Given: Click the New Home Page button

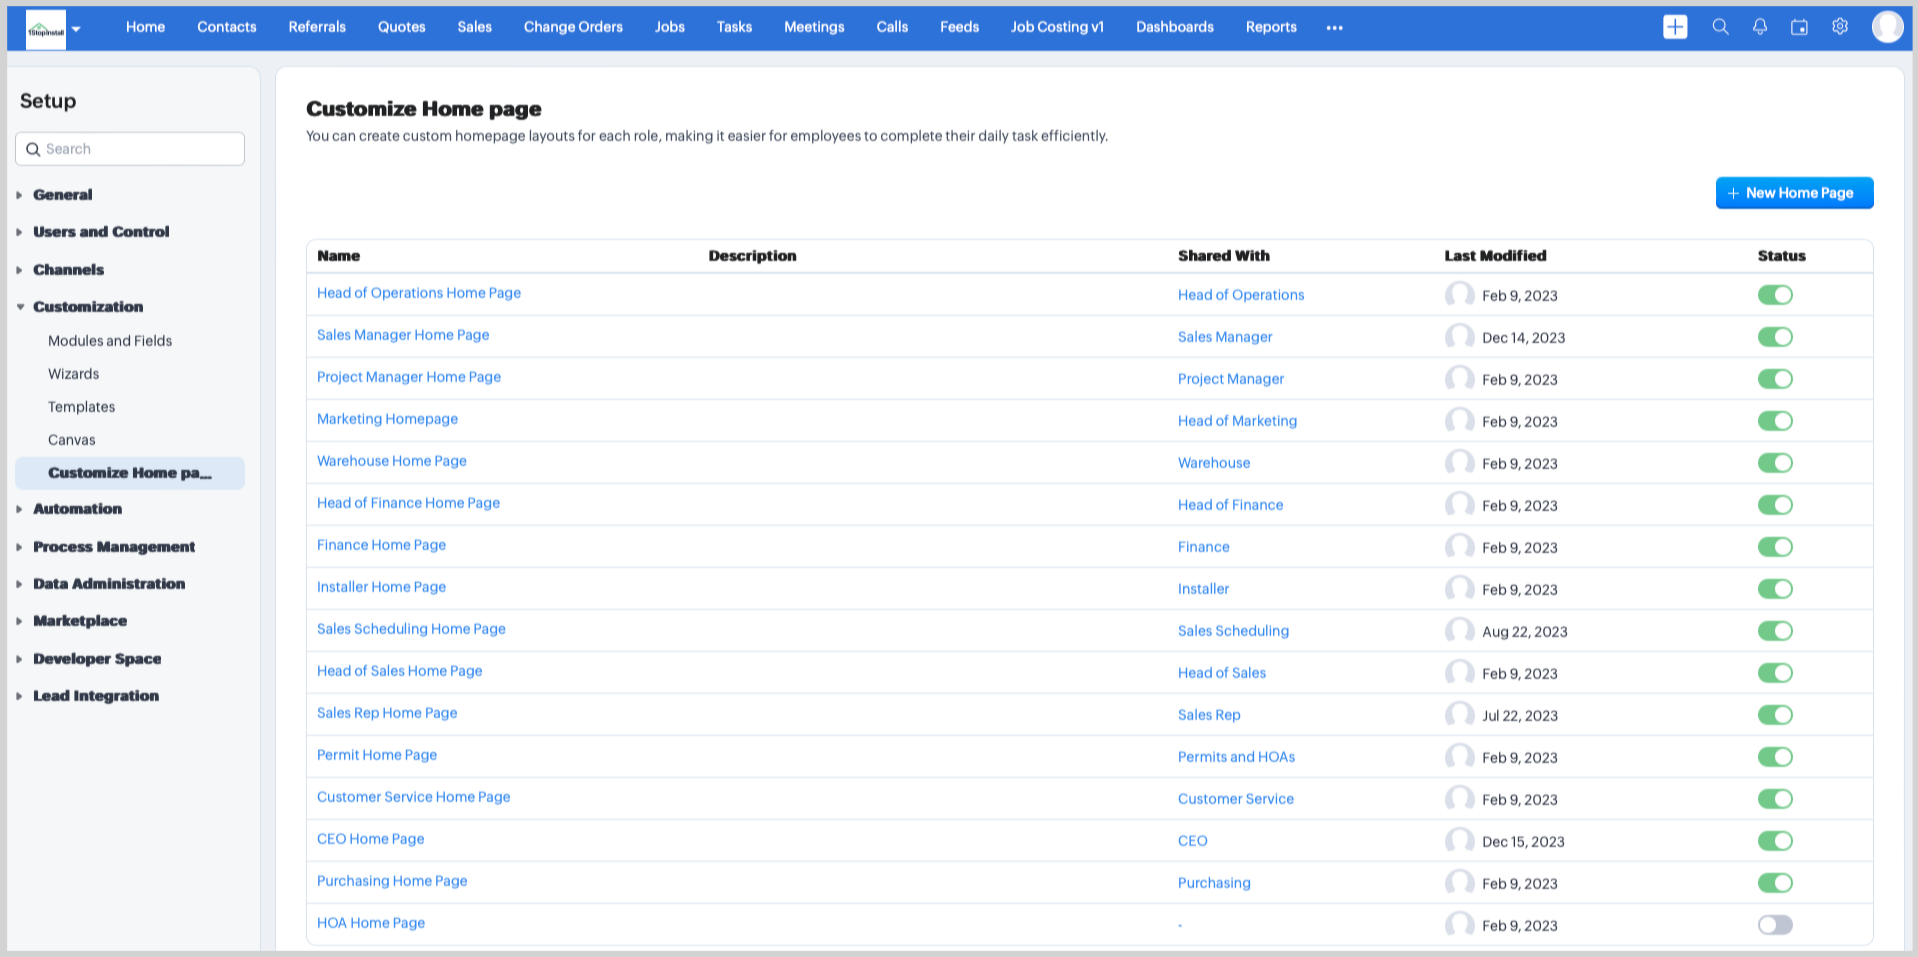Looking at the screenshot, I should [x=1794, y=193].
